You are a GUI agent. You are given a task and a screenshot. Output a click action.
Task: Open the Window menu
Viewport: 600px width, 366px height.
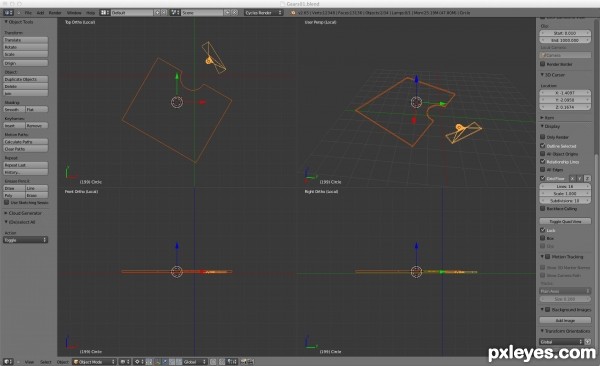(74, 13)
